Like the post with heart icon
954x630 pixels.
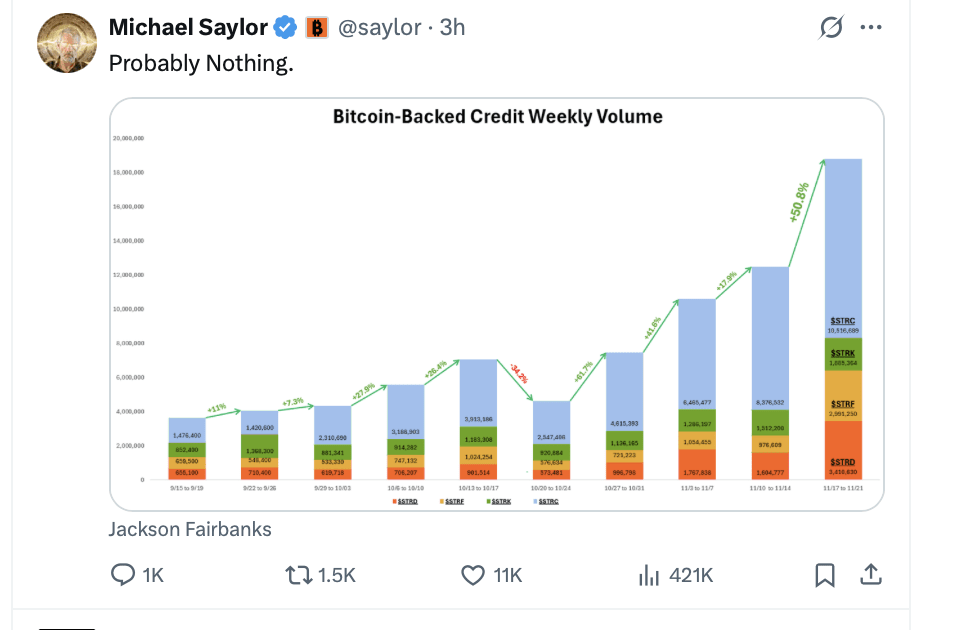pyautogui.click(x=472, y=575)
